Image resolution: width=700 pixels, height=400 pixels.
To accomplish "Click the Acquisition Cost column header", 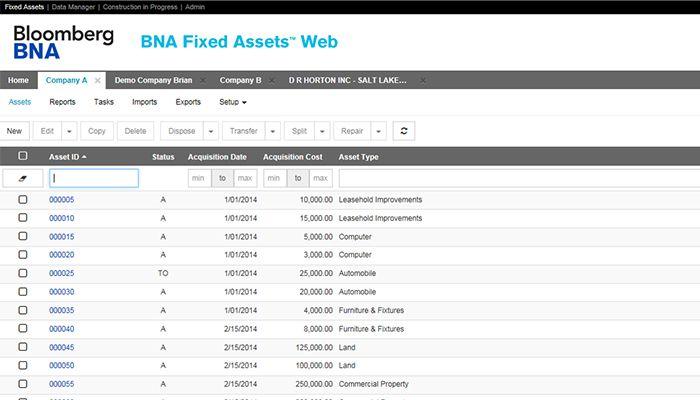I will tap(292, 157).
